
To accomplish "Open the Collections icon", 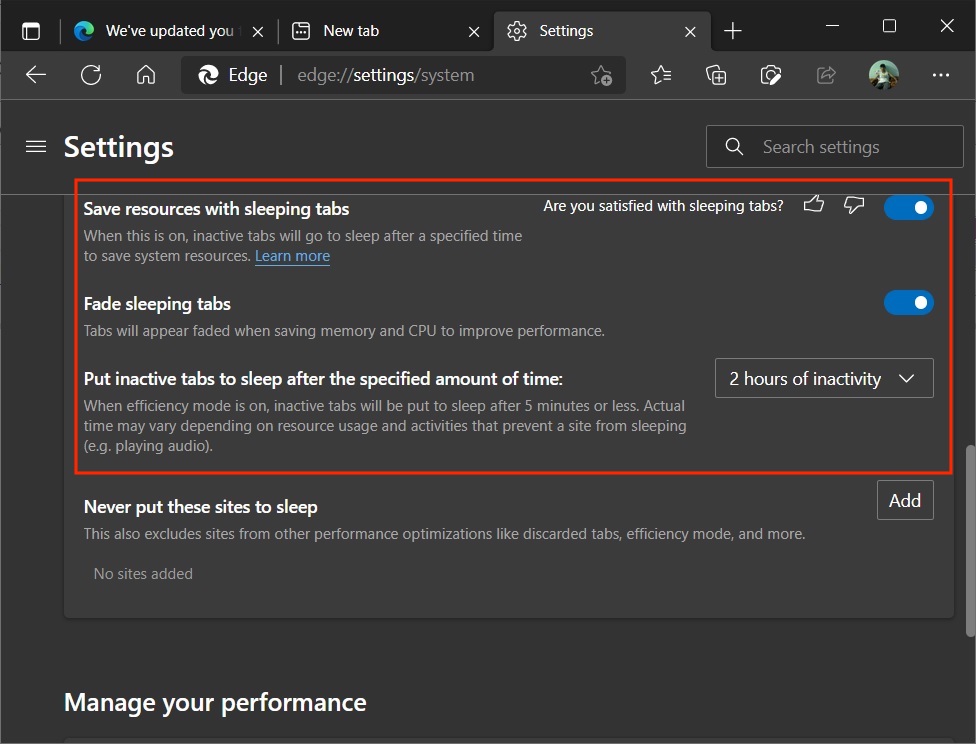I will pos(716,75).
